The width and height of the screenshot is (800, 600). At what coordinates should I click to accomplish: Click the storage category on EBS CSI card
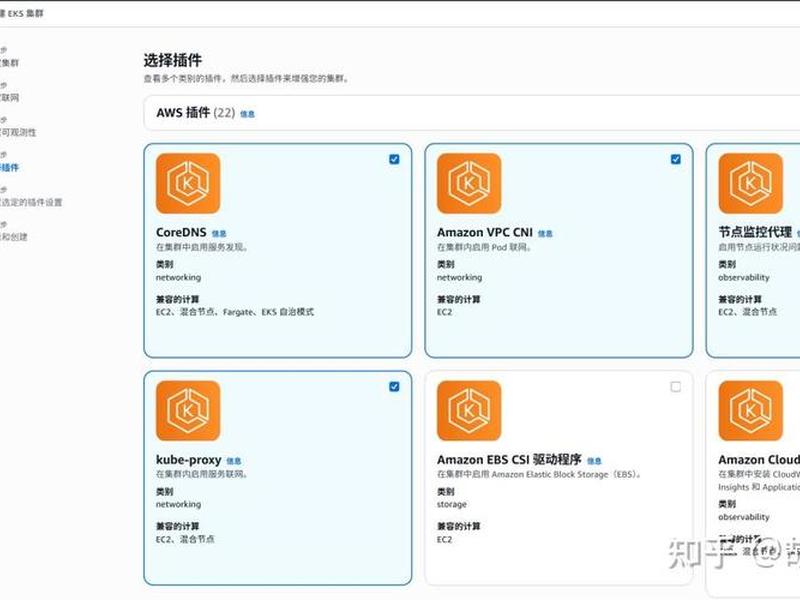(x=452, y=504)
